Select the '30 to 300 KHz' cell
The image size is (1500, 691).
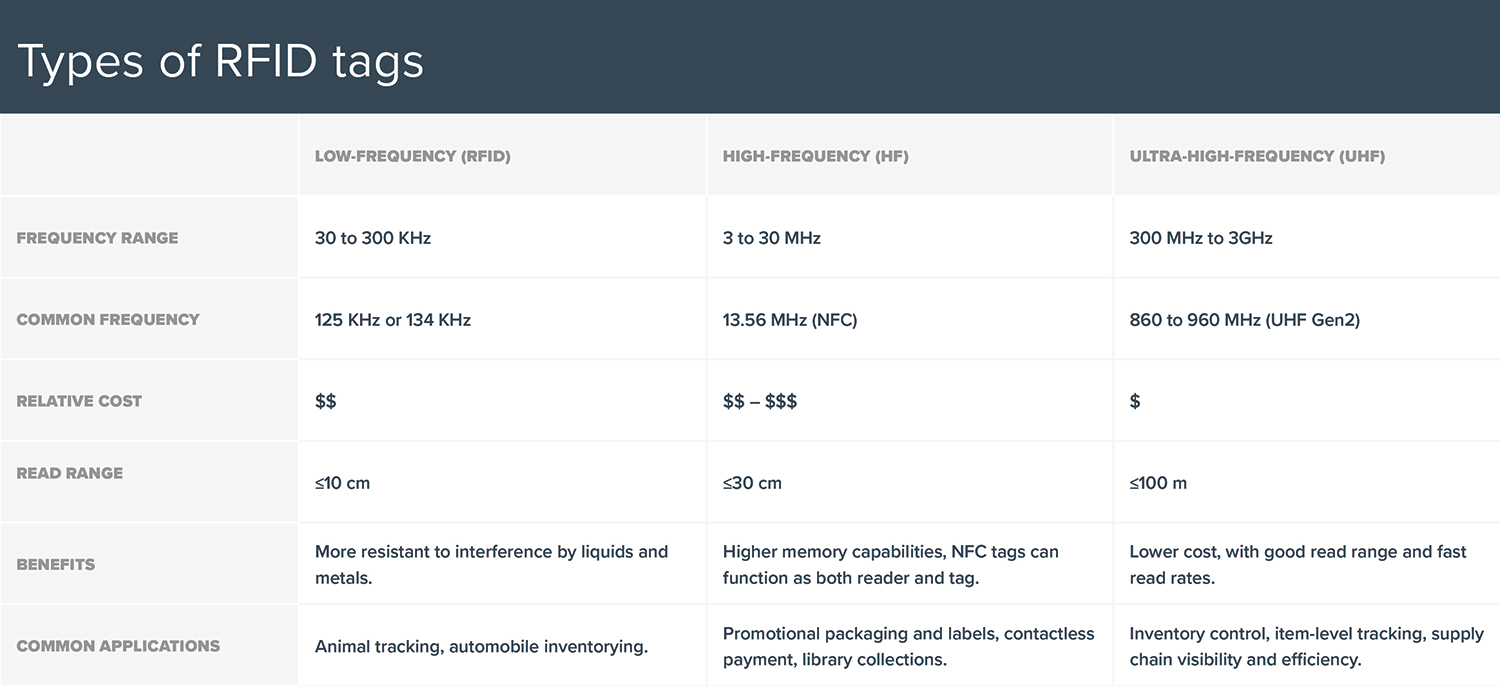(x=373, y=238)
